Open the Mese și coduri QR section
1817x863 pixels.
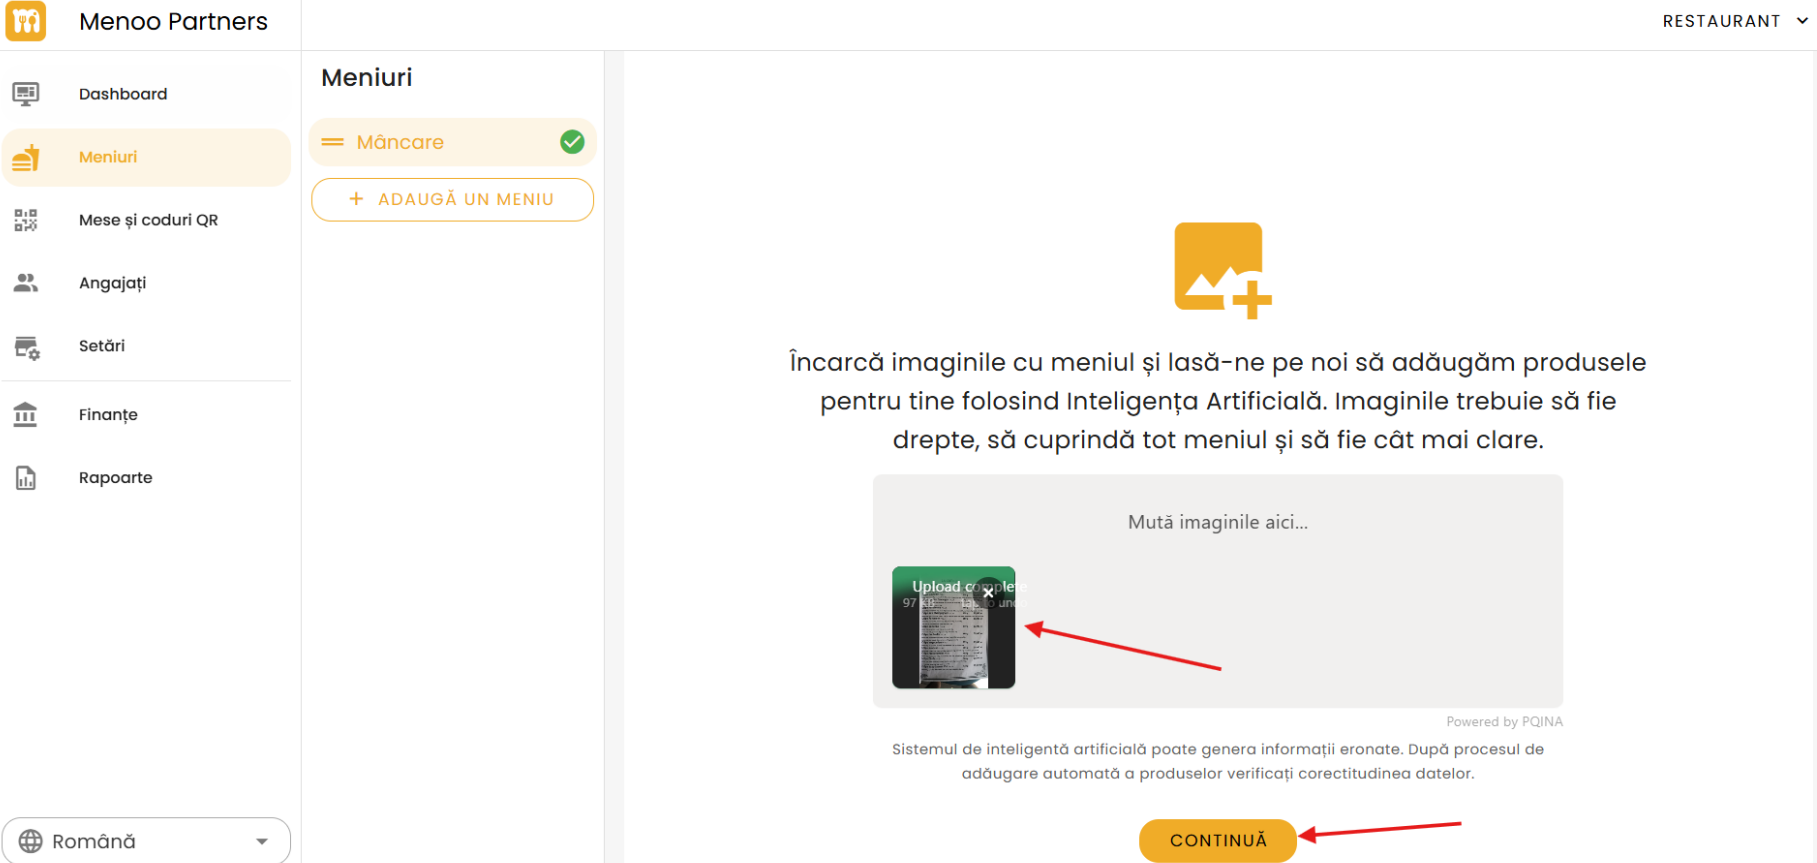click(148, 220)
